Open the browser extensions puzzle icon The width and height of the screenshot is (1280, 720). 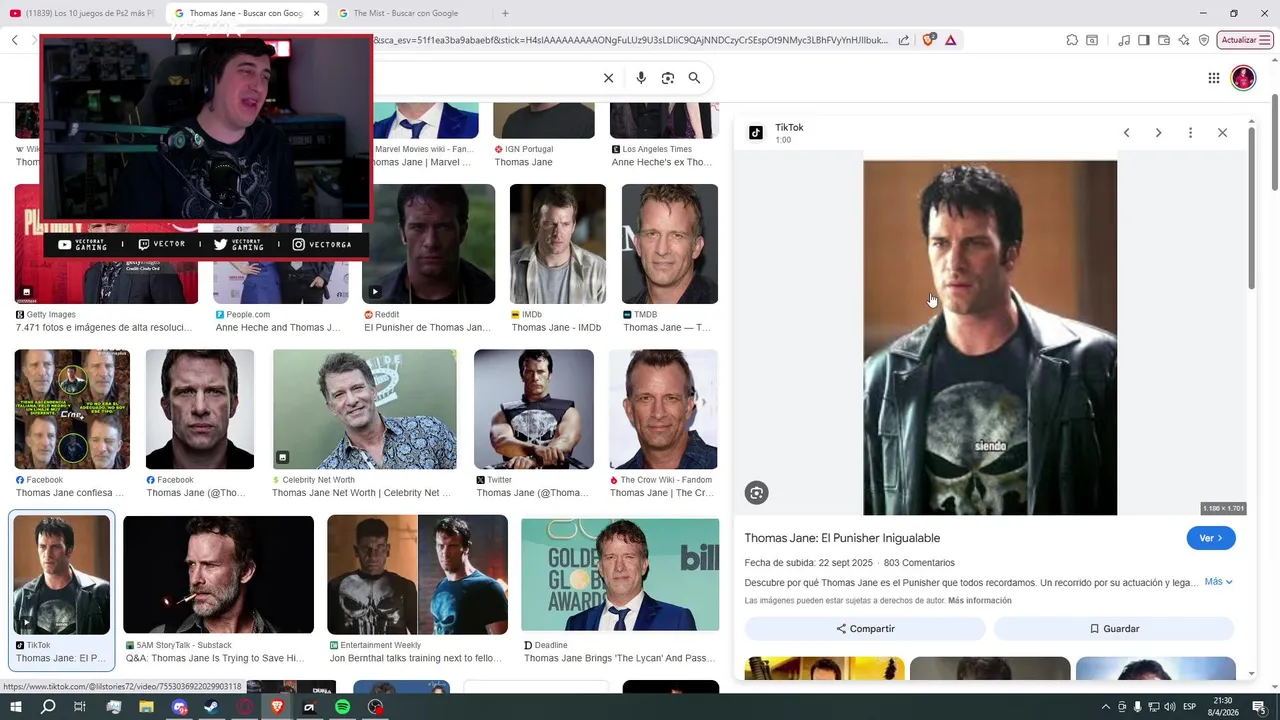[x=1072, y=40]
